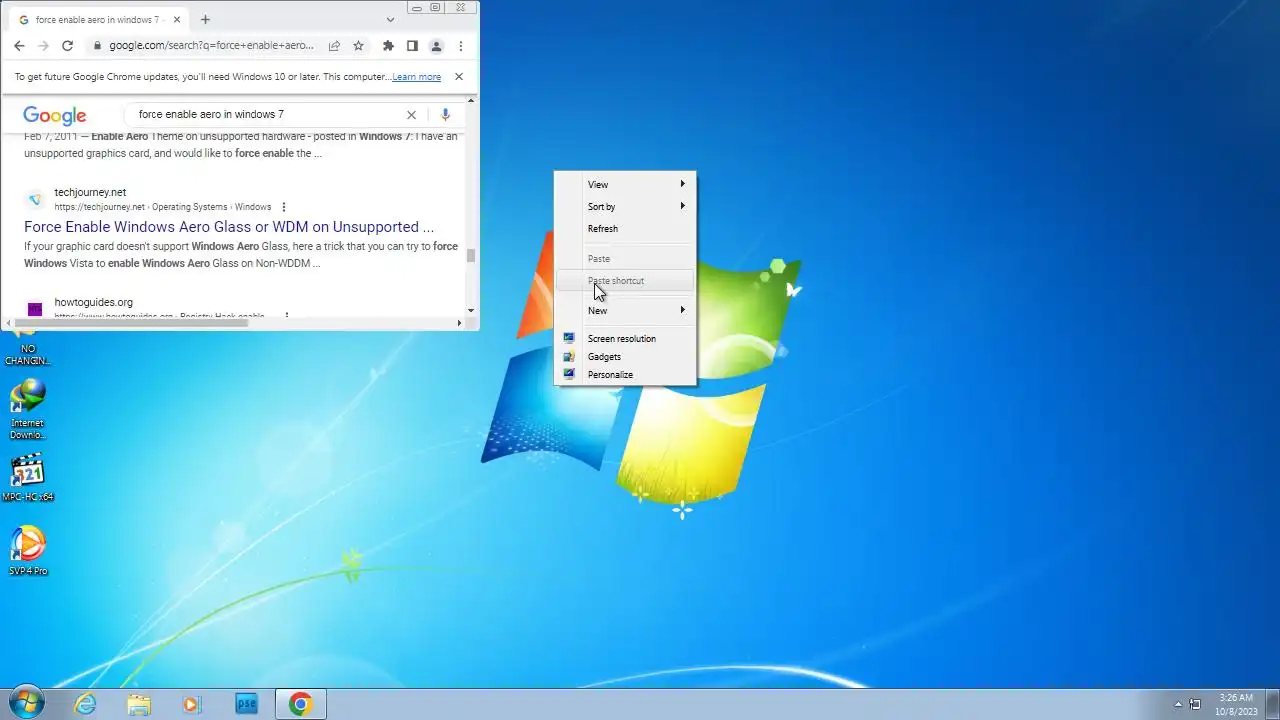Show hidden tray icons arrow
Screen dimensions: 1280x720
(x=1178, y=704)
